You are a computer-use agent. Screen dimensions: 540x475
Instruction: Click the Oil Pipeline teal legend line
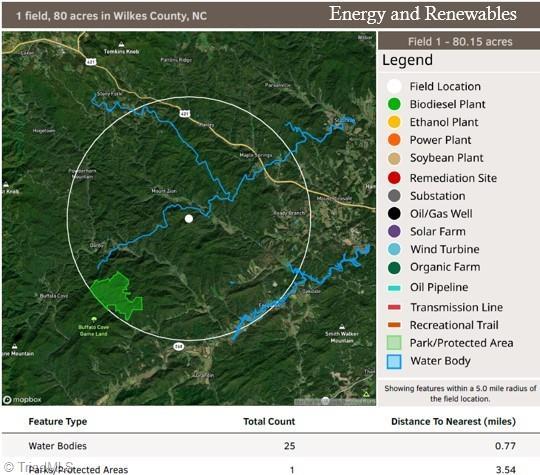[394, 288]
